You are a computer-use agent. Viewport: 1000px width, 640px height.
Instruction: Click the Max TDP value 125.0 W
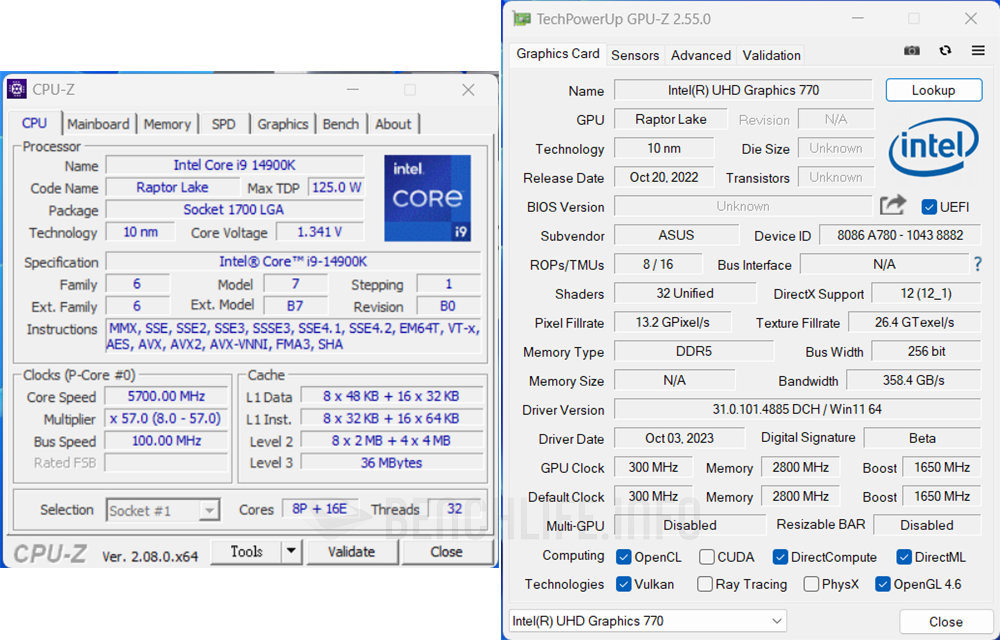click(x=336, y=187)
